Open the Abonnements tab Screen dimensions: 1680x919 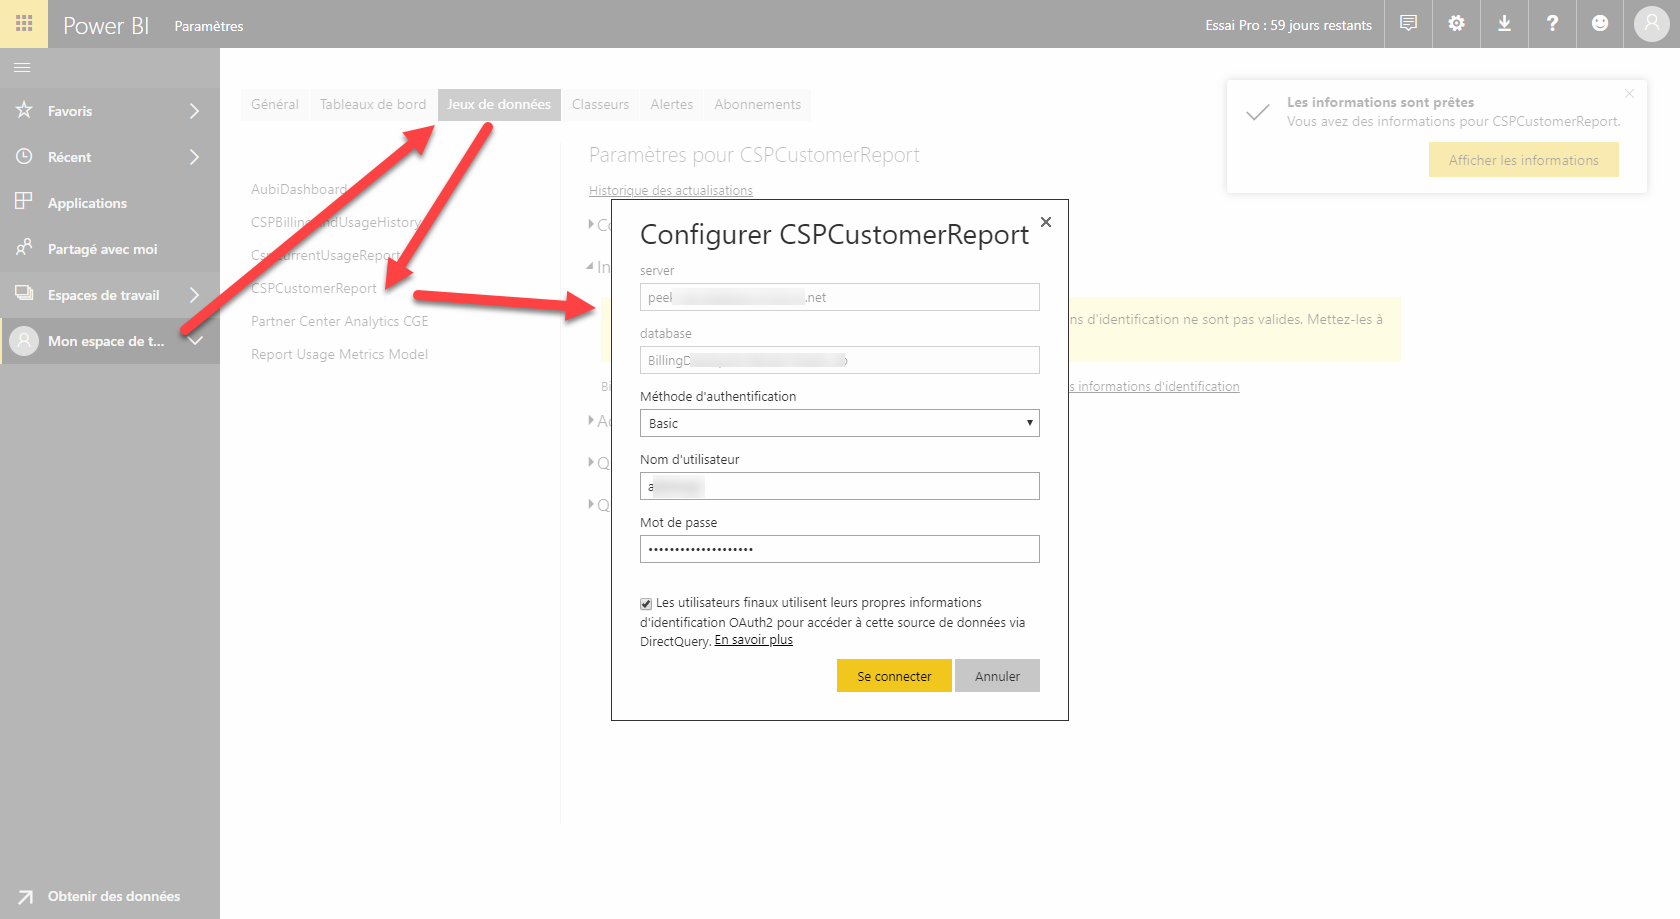click(x=758, y=104)
